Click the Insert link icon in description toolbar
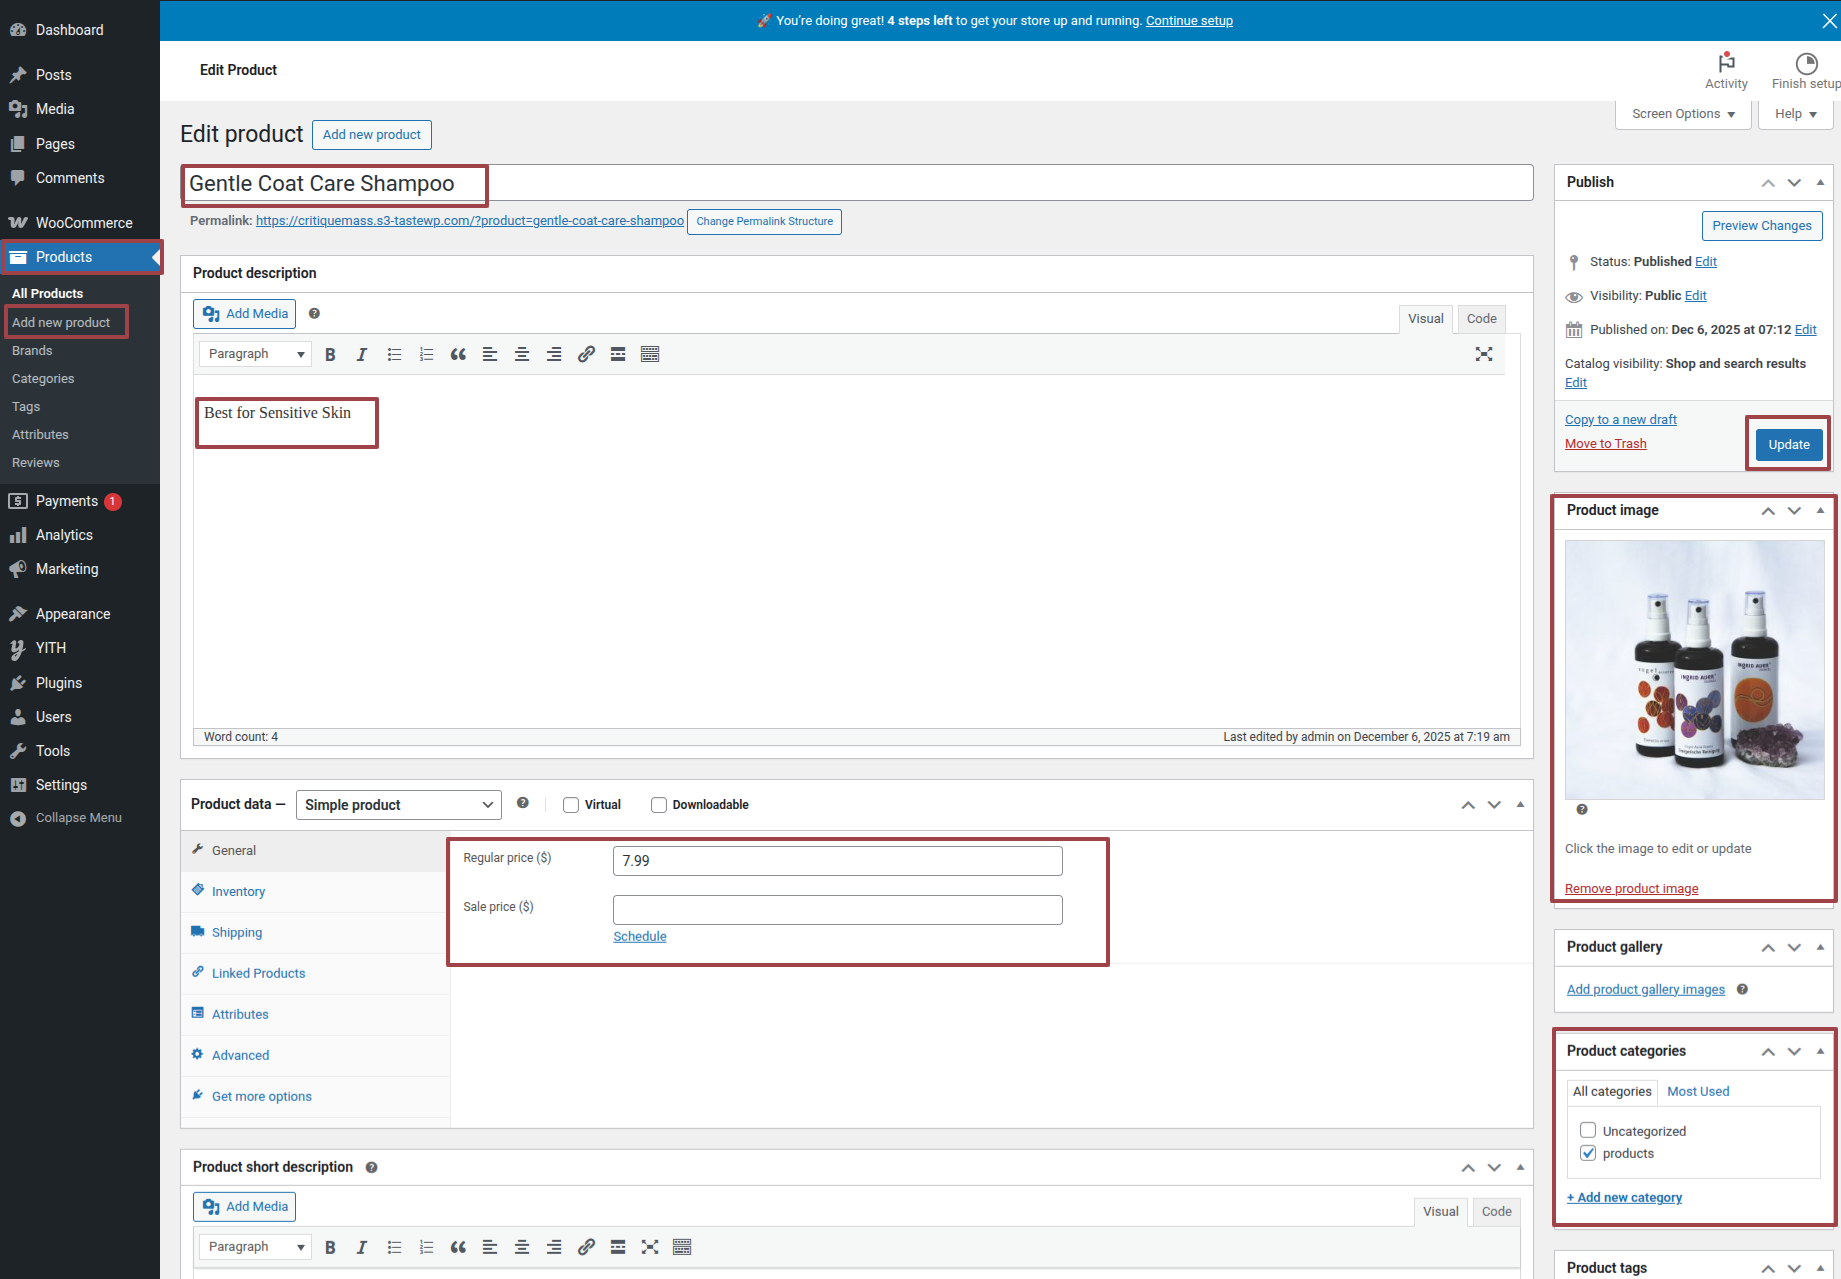 coord(586,354)
